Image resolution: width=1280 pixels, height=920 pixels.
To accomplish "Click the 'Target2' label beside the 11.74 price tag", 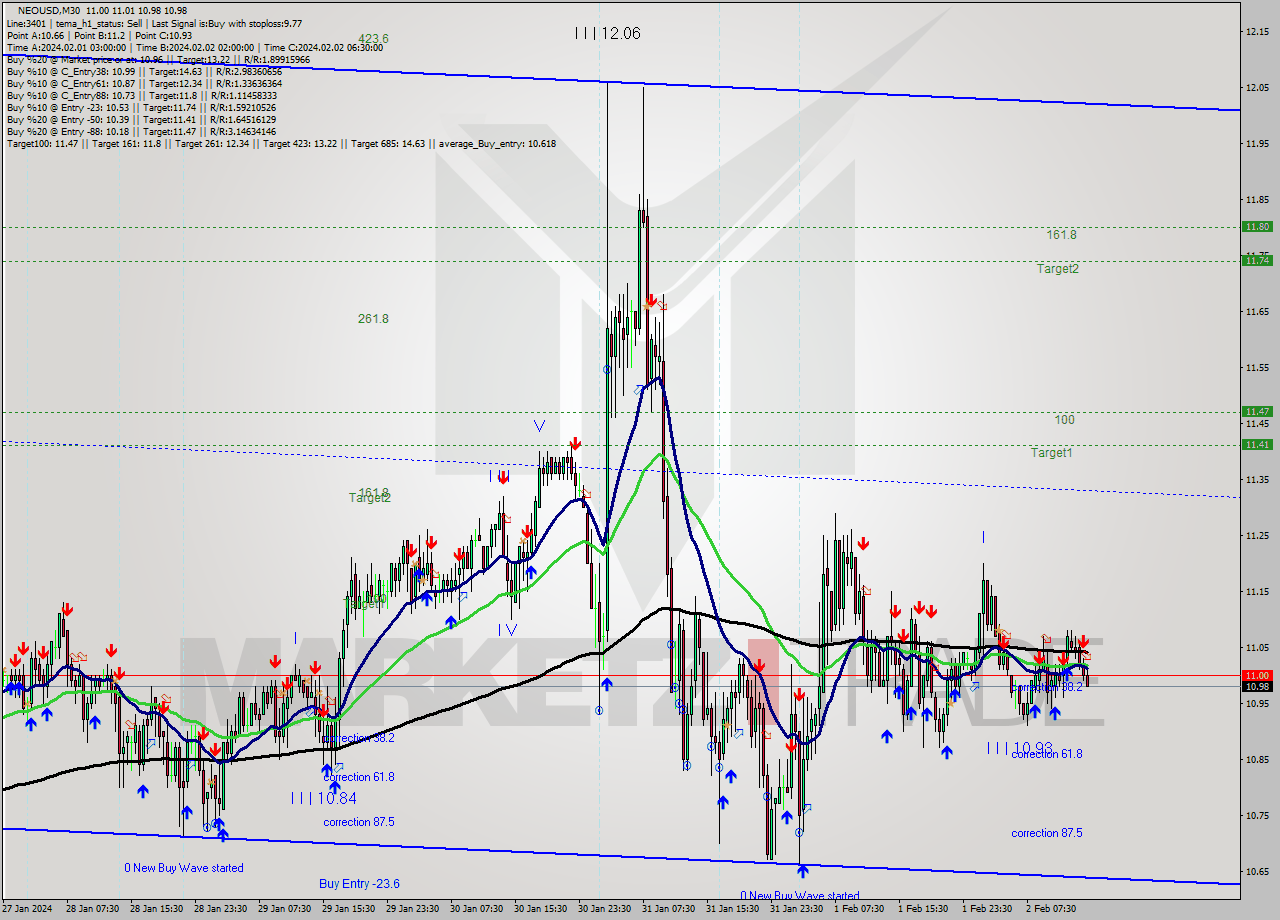I will click(1057, 268).
